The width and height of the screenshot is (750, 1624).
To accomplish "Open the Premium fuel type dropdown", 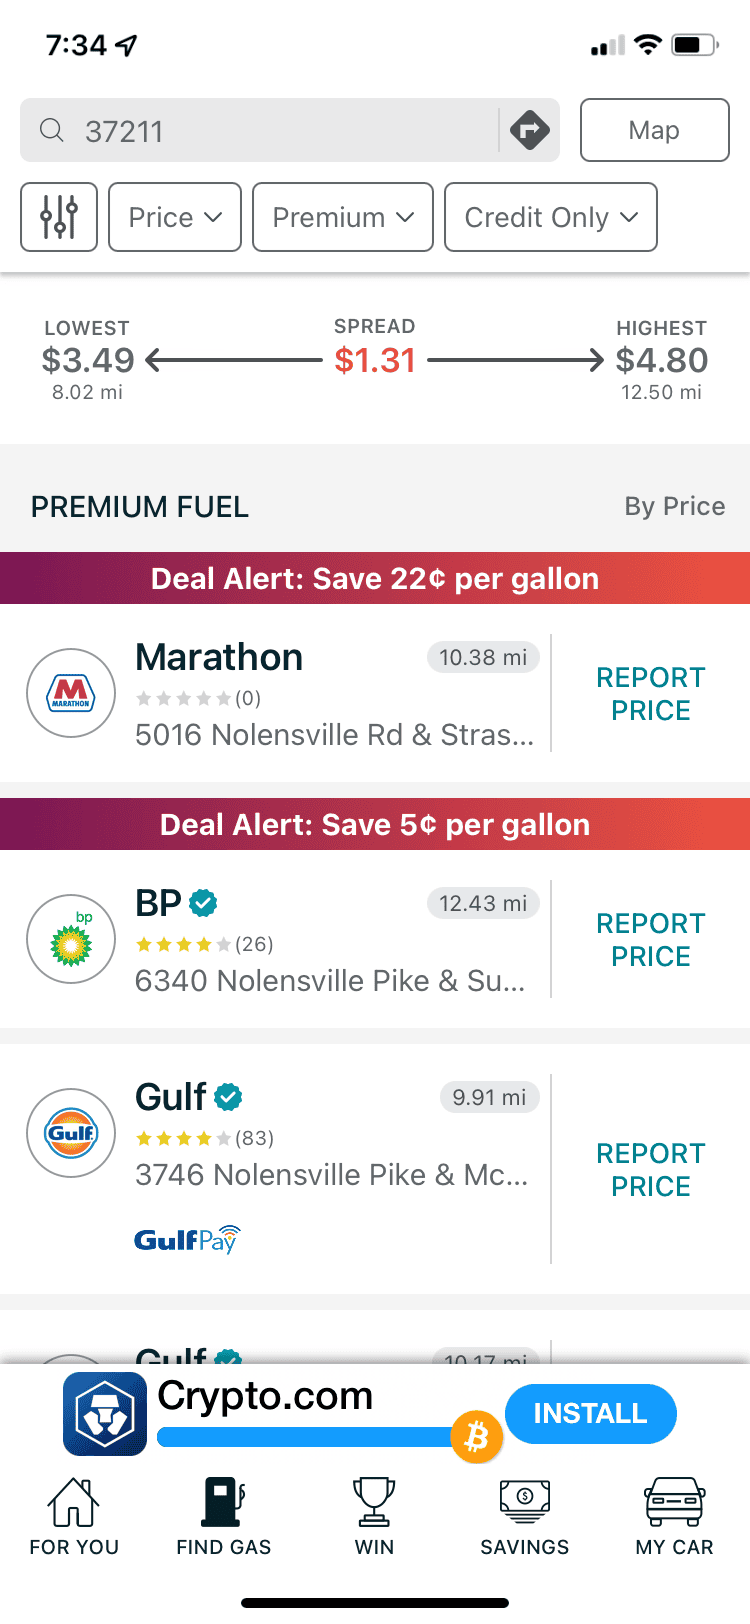I will tap(343, 217).
